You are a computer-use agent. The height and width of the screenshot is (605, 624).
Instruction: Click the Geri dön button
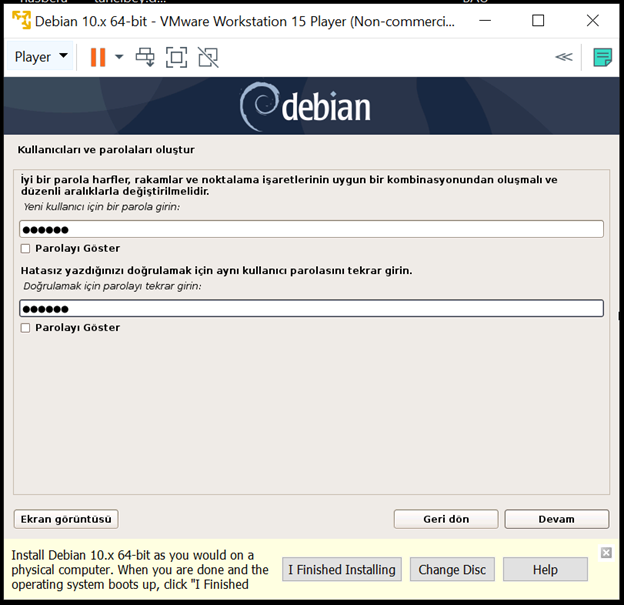pyautogui.click(x=446, y=519)
